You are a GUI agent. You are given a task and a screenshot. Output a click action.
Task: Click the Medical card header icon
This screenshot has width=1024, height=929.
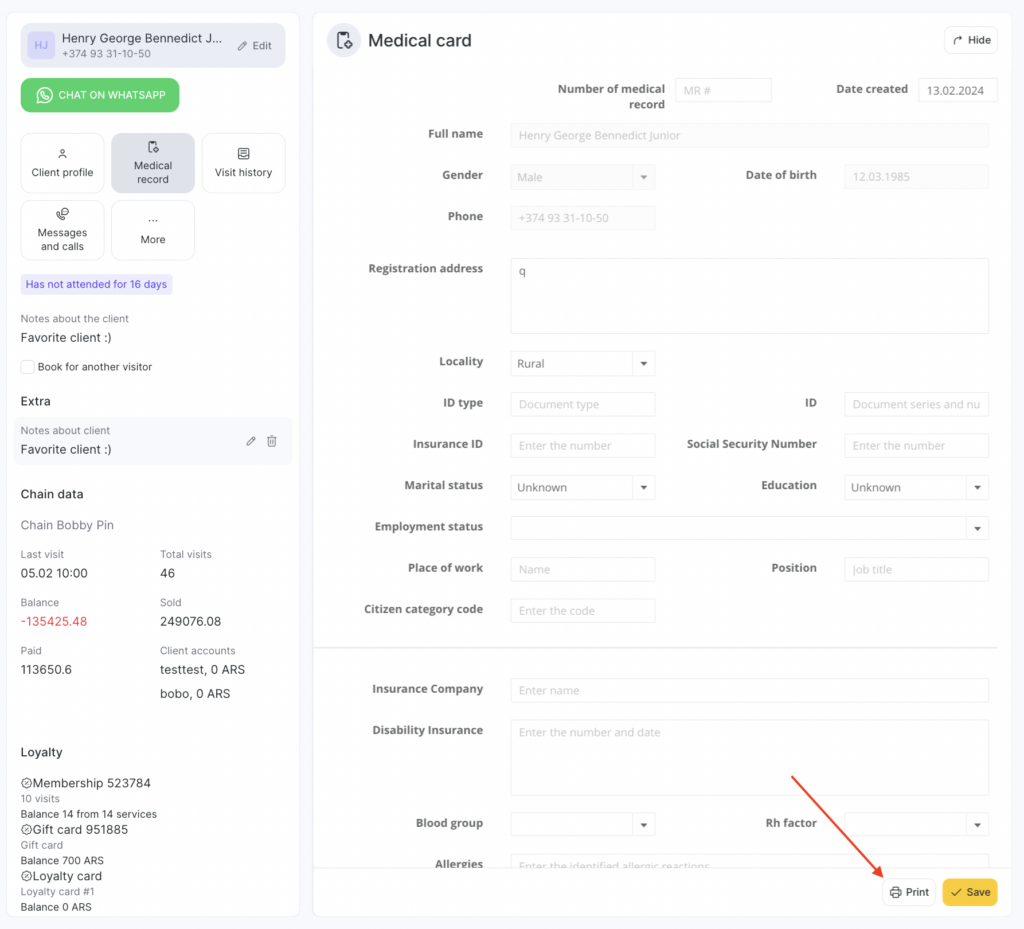344,40
